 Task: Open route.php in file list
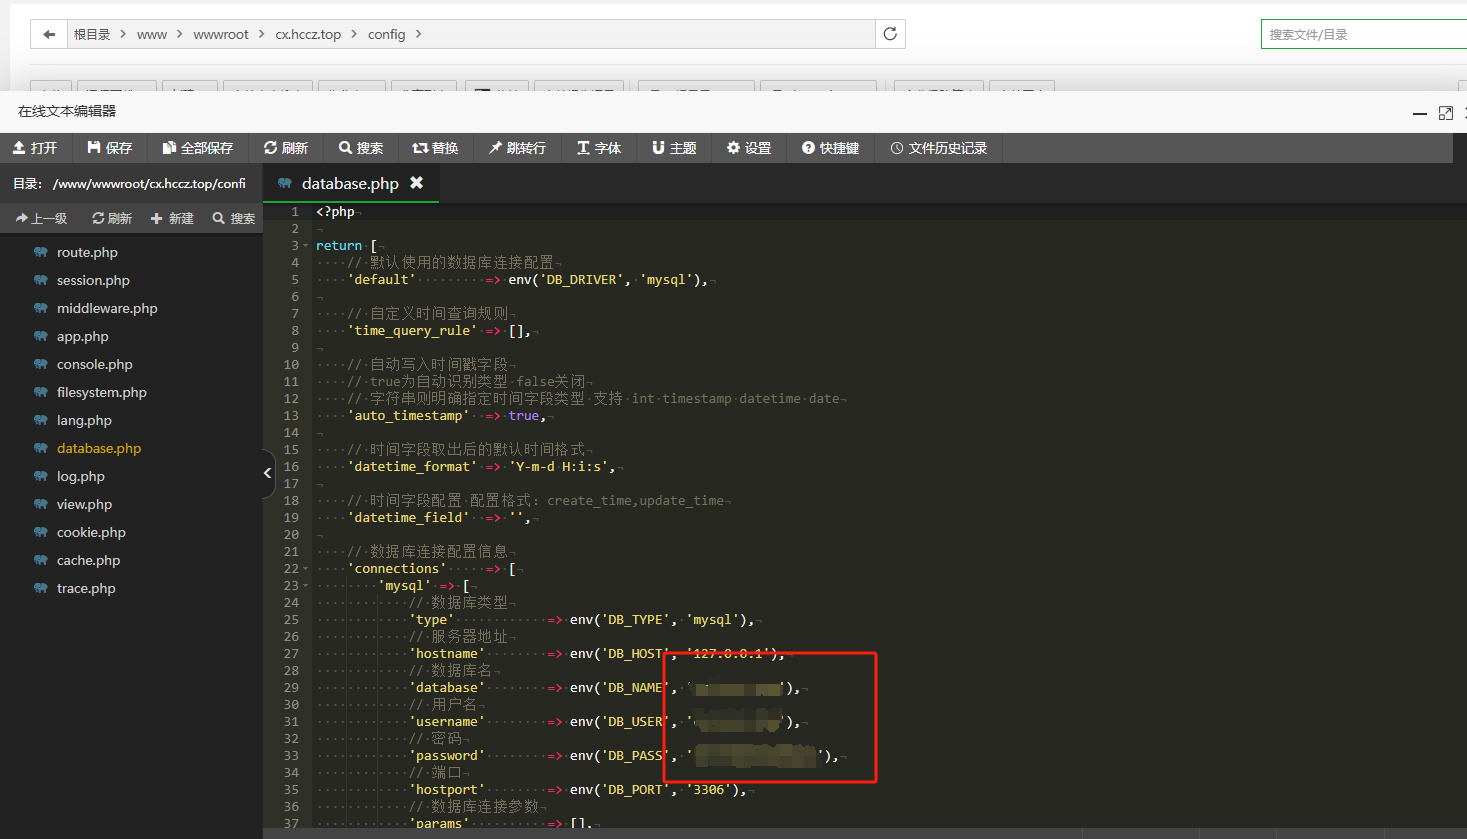pyautogui.click(x=87, y=253)
